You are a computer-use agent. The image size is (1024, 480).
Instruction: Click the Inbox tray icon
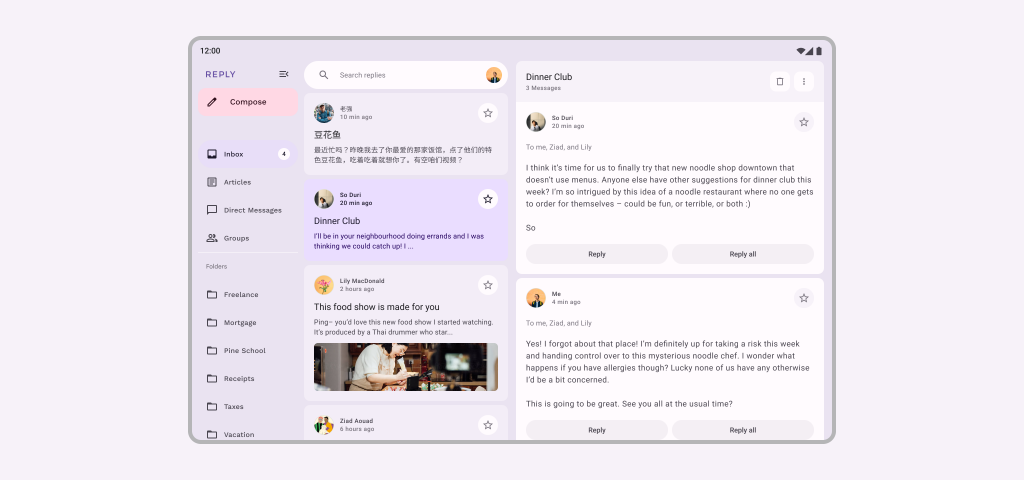click(x=212, y=154)
